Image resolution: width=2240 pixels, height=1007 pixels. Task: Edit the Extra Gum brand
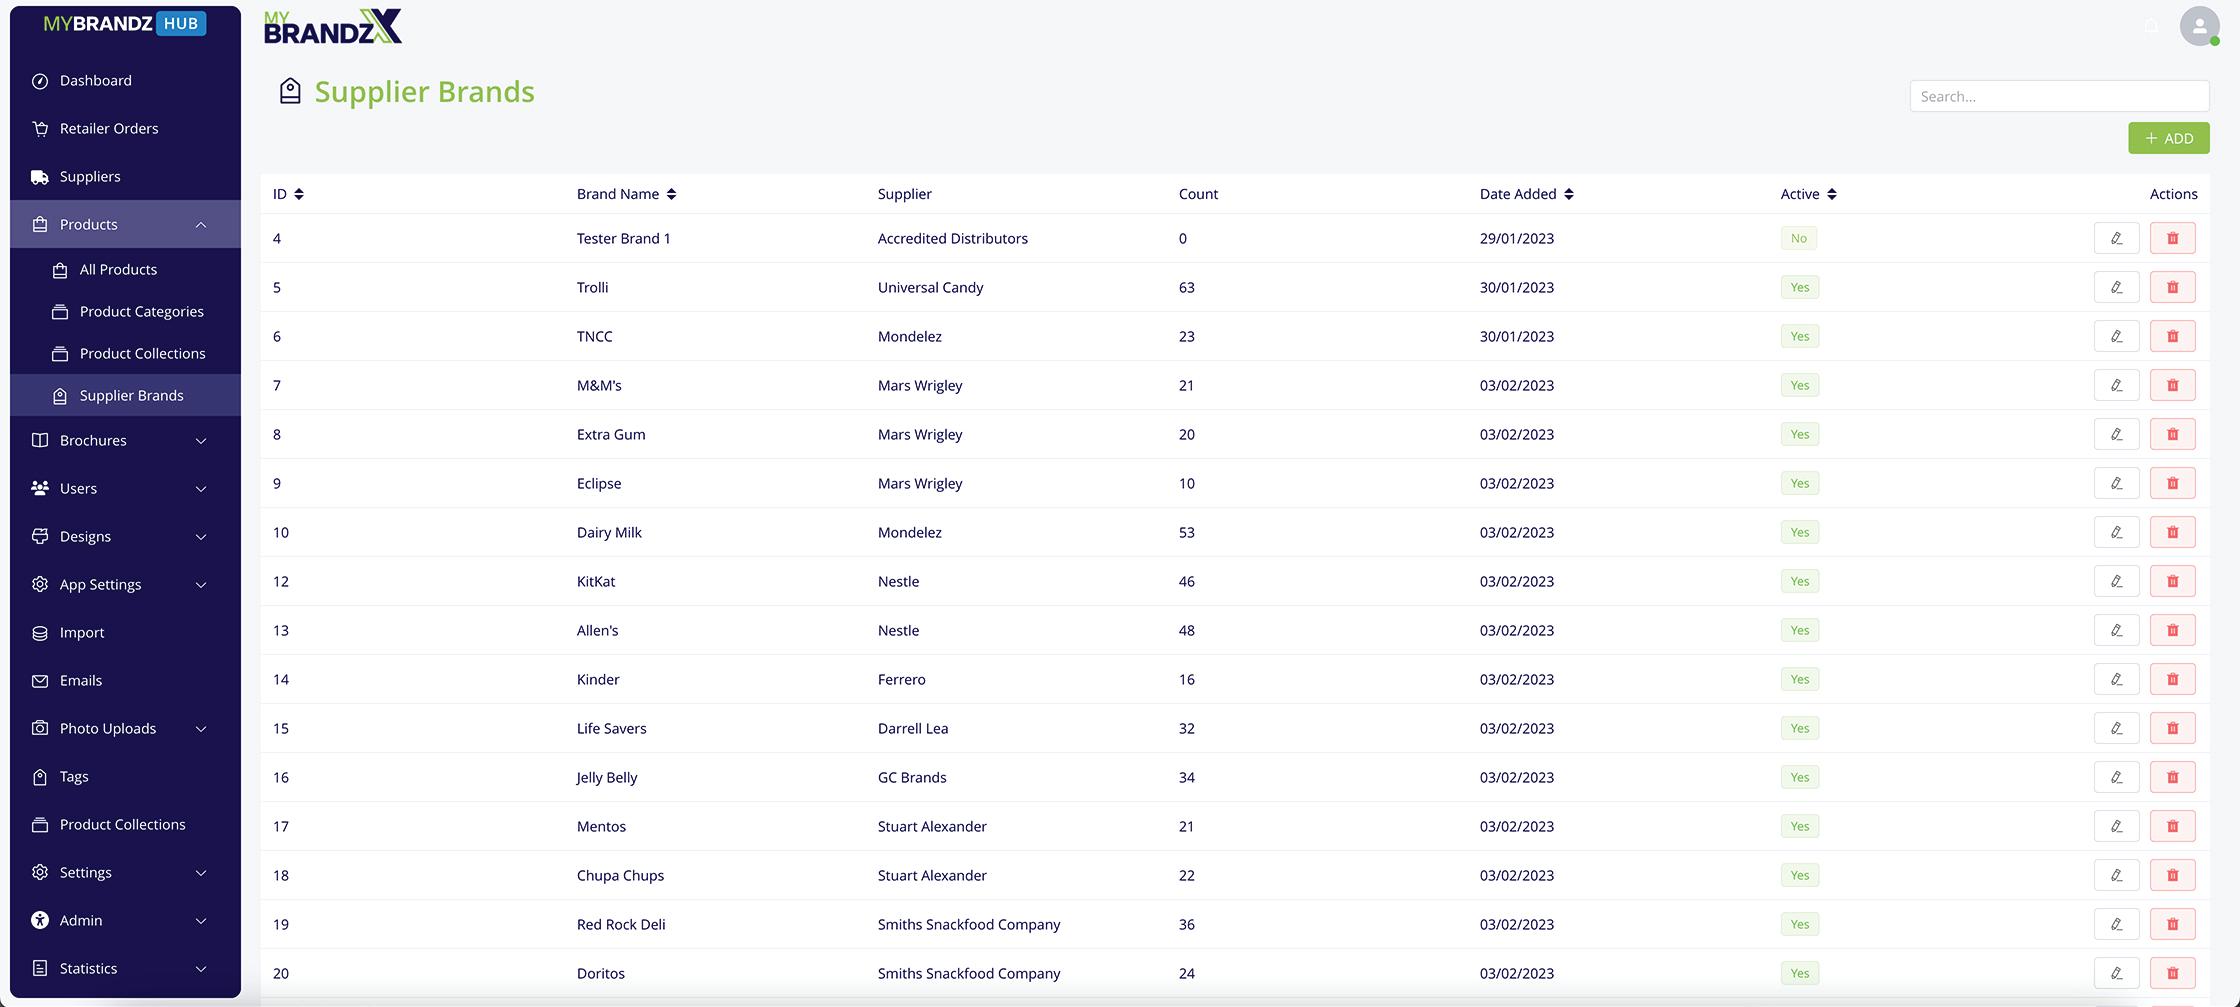coord(2116,434)
